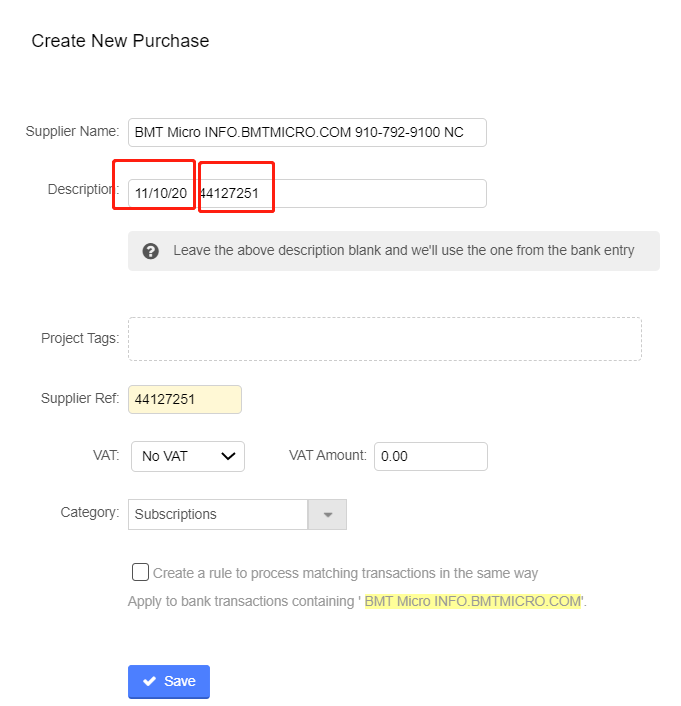This screenshot has width=681, height=706.
Task: Click the 'Leave the above description blank' hint
Action: 403,250
